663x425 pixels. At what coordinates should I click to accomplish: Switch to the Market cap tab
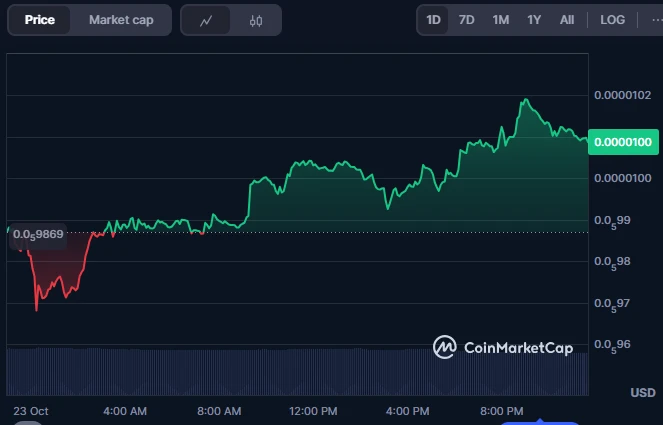click(x=121, y=20)
